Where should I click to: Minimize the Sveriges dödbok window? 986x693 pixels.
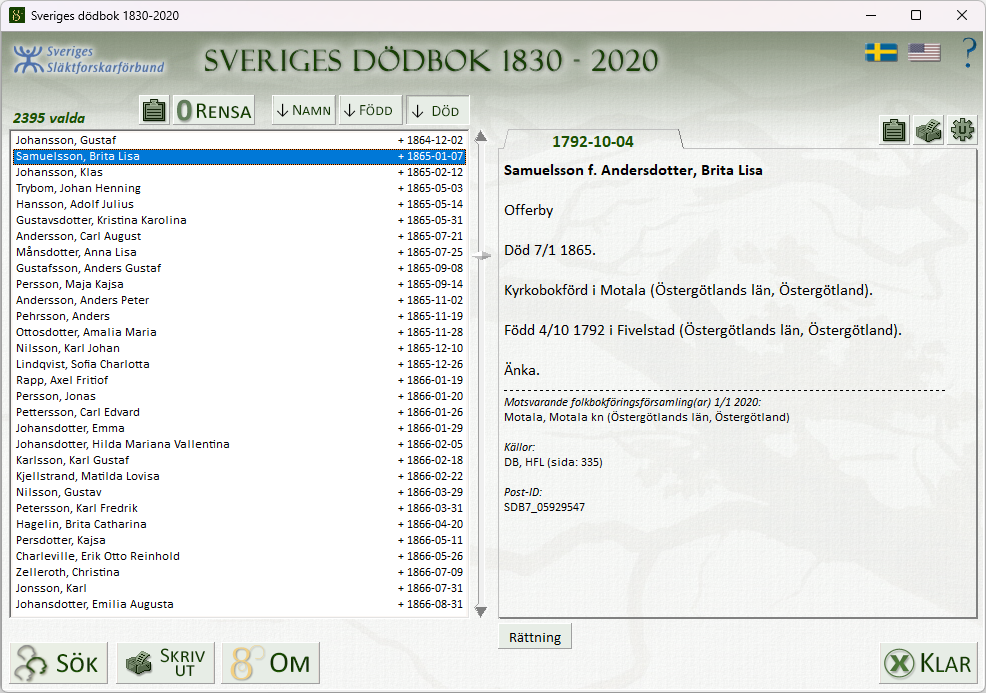tap(871, 15)
